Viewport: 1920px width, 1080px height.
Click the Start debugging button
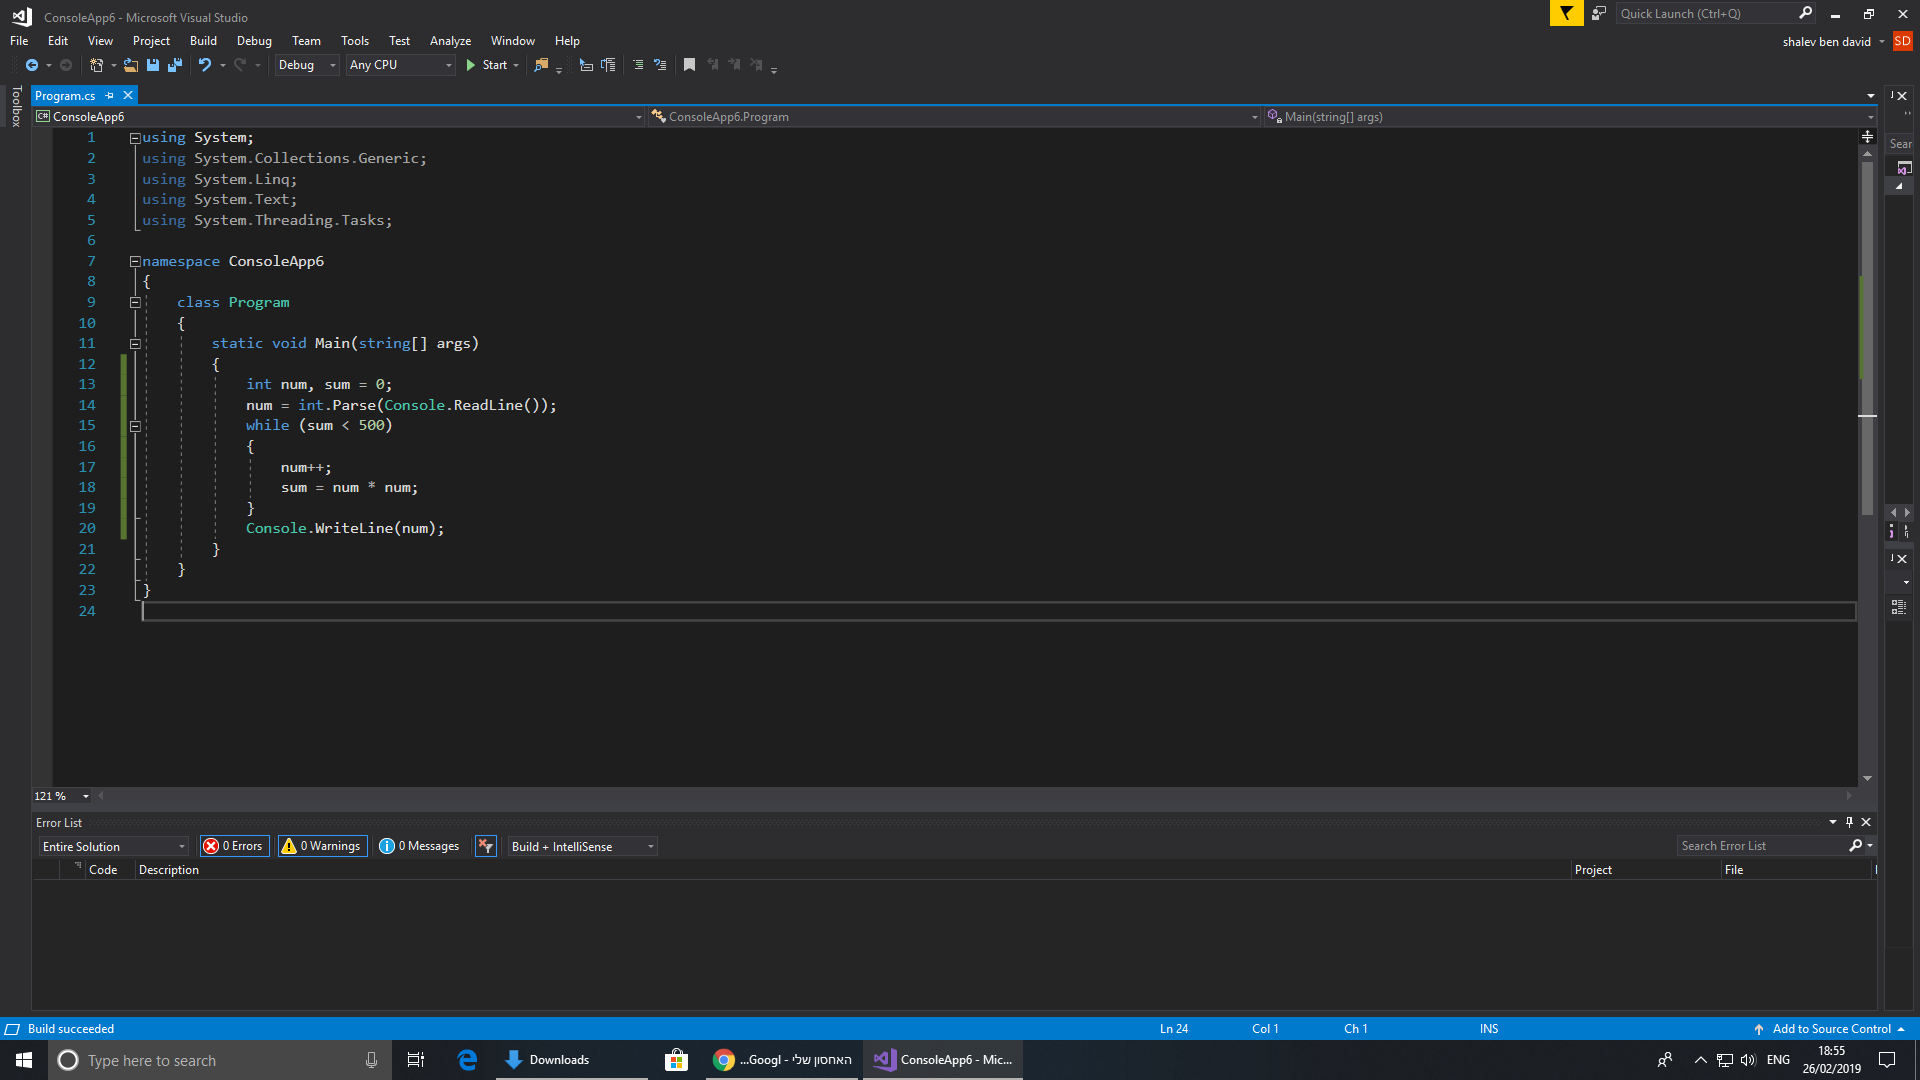pyautogui.click(x=487, y=65)
